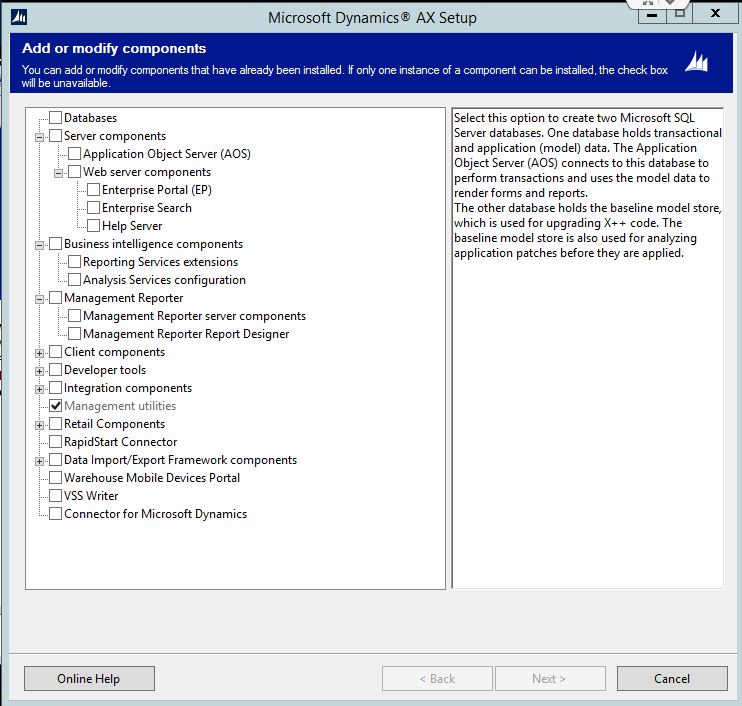Check the Enterprise Portal (EP) checkbox
The height and width of the screenshot is (706, 742).
93,189
